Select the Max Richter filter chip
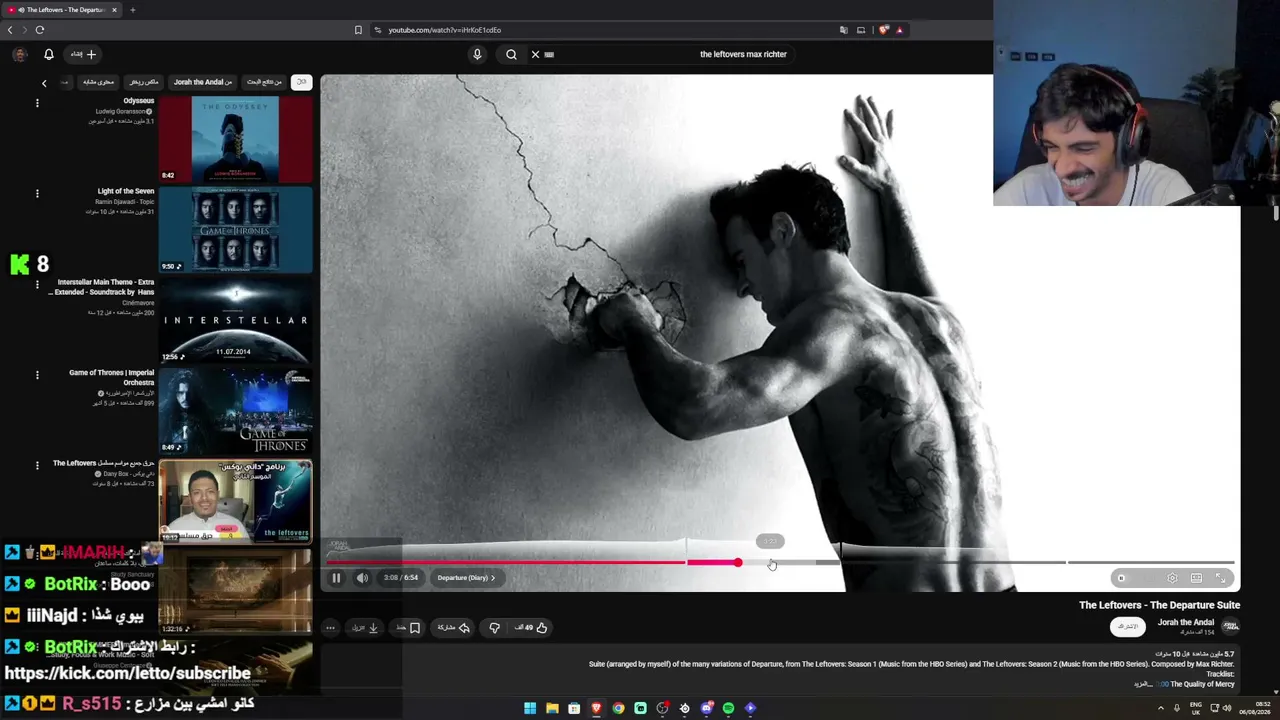The height and width of the screenshot is (720, 1280). click(144, 82)
